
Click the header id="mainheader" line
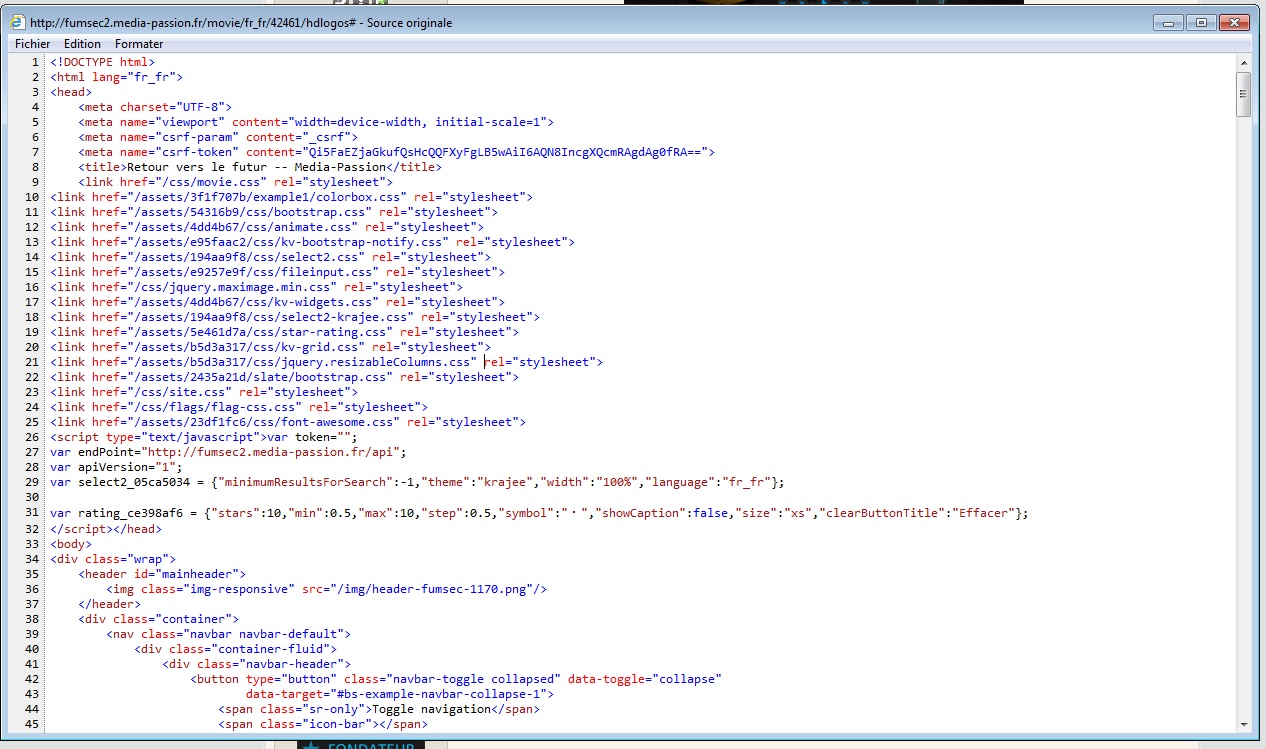[x=162, y=574]
